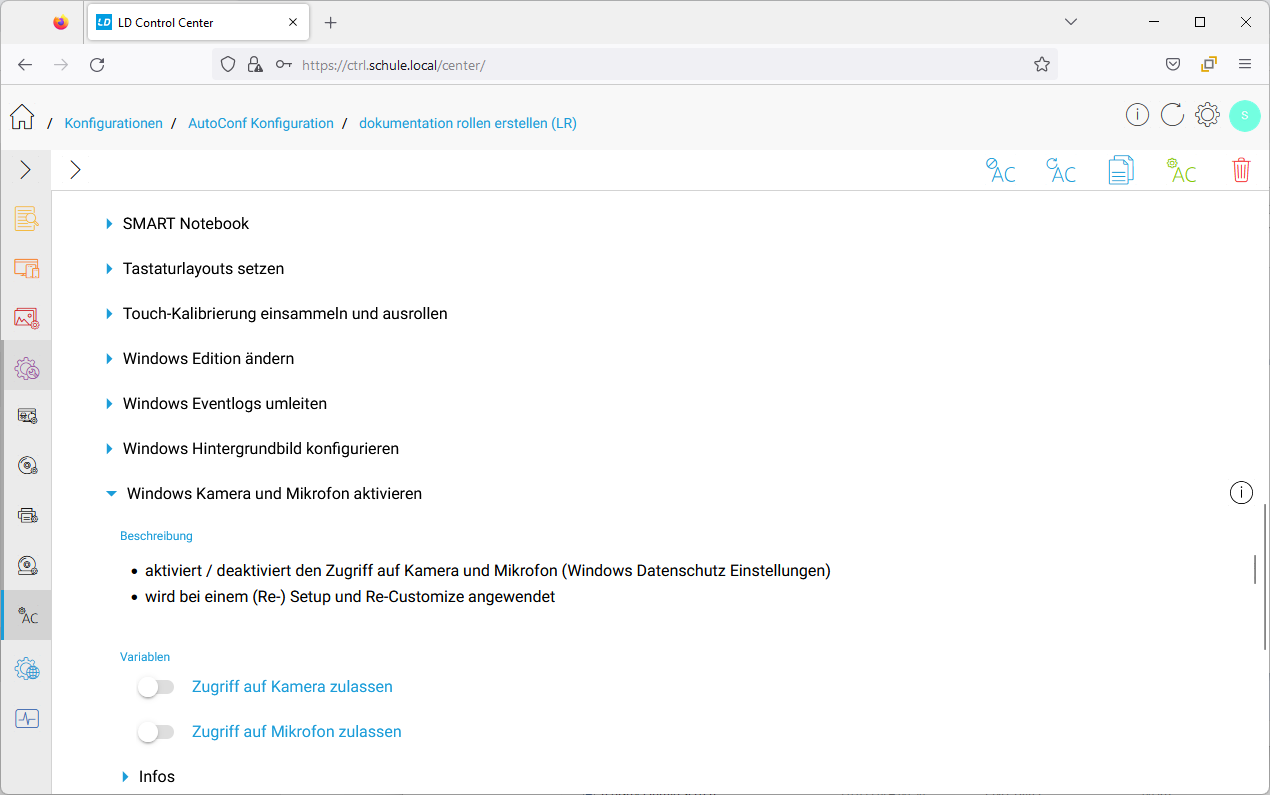1270x795 pixels.
Task: Select the AC AutoConf sidebar icon
Action: pos(27,616)
